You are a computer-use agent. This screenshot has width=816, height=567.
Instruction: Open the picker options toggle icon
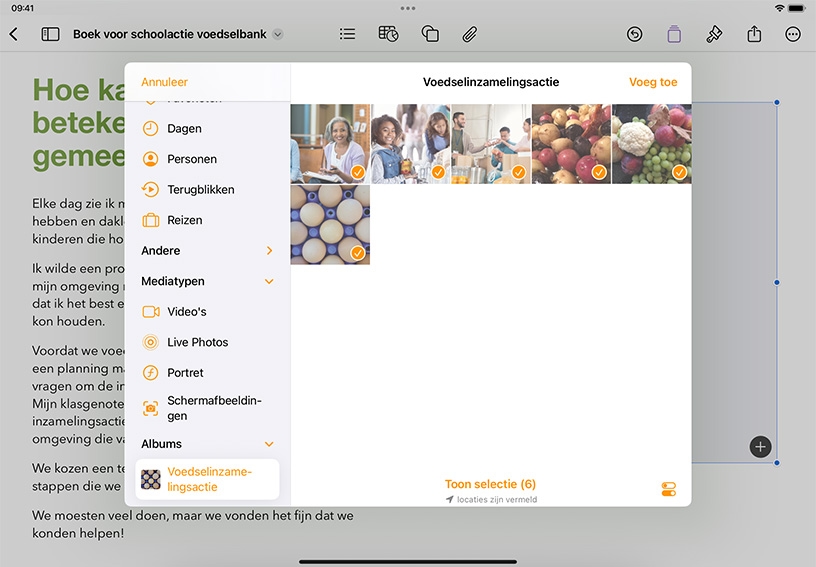coord(669,489)
